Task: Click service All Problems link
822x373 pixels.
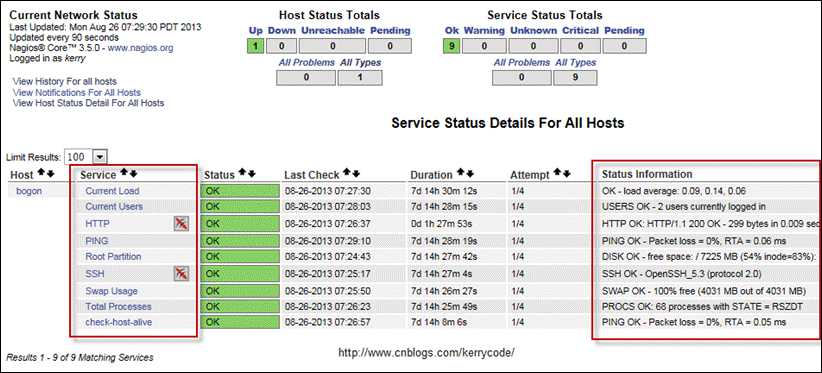Action: pyautogui.click(x=522, y=62)
